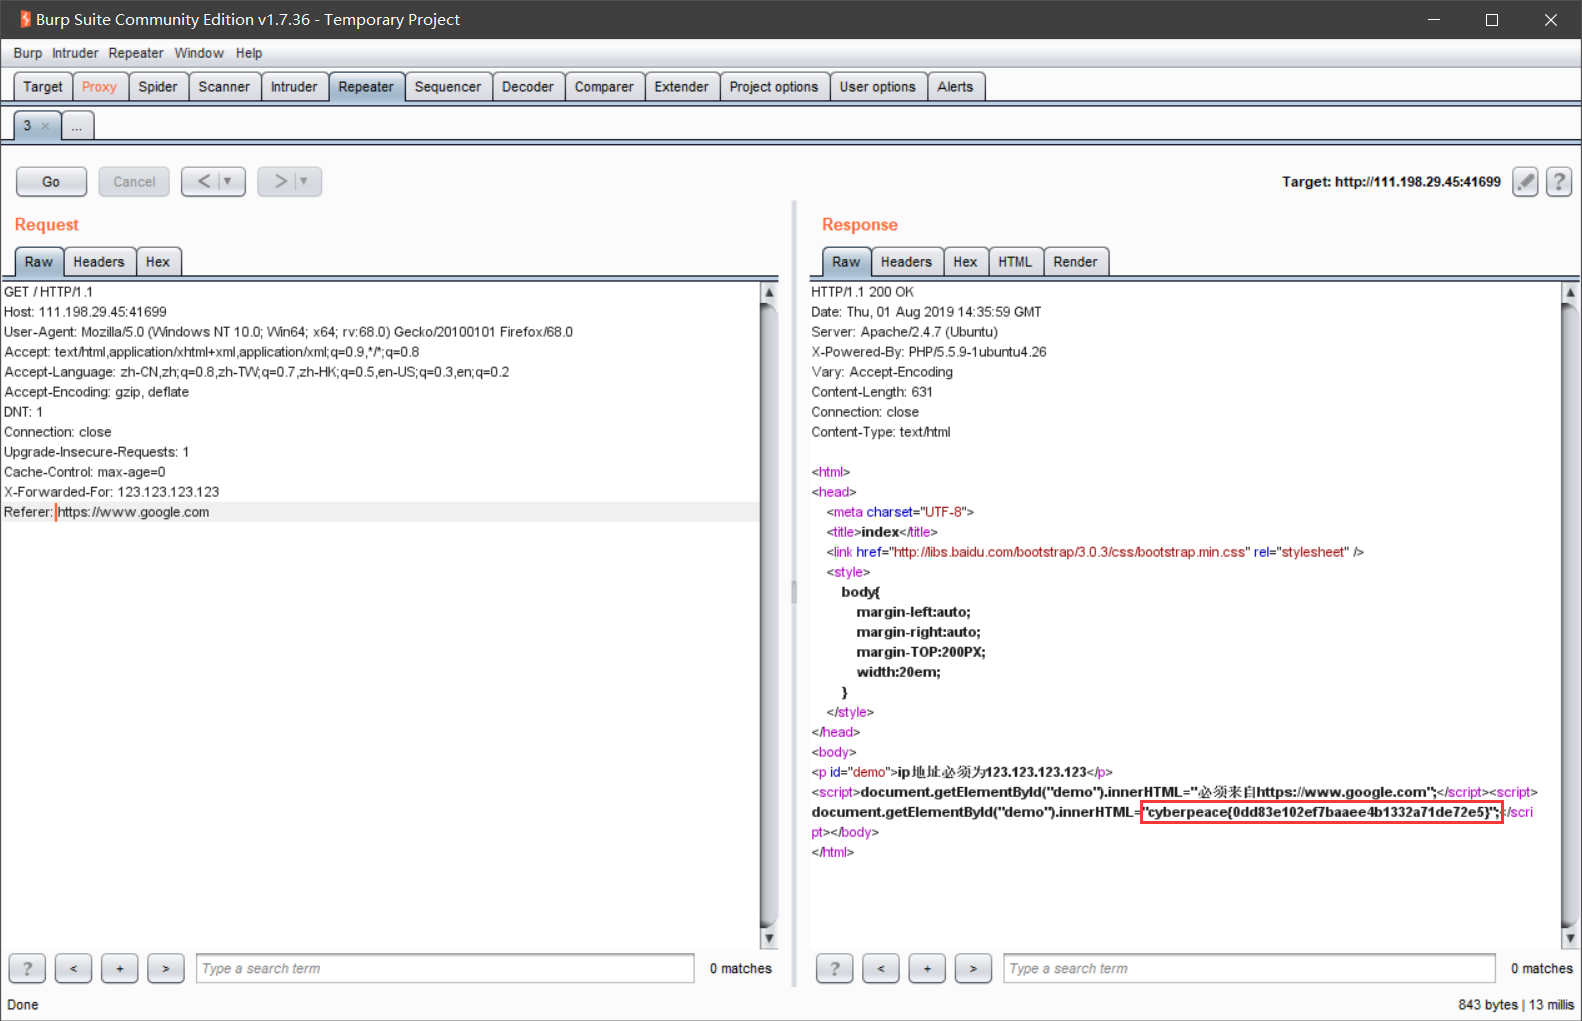Close Repeater tab 3 with the x
Viewport: 1582px width, 1021px height.
45,126
